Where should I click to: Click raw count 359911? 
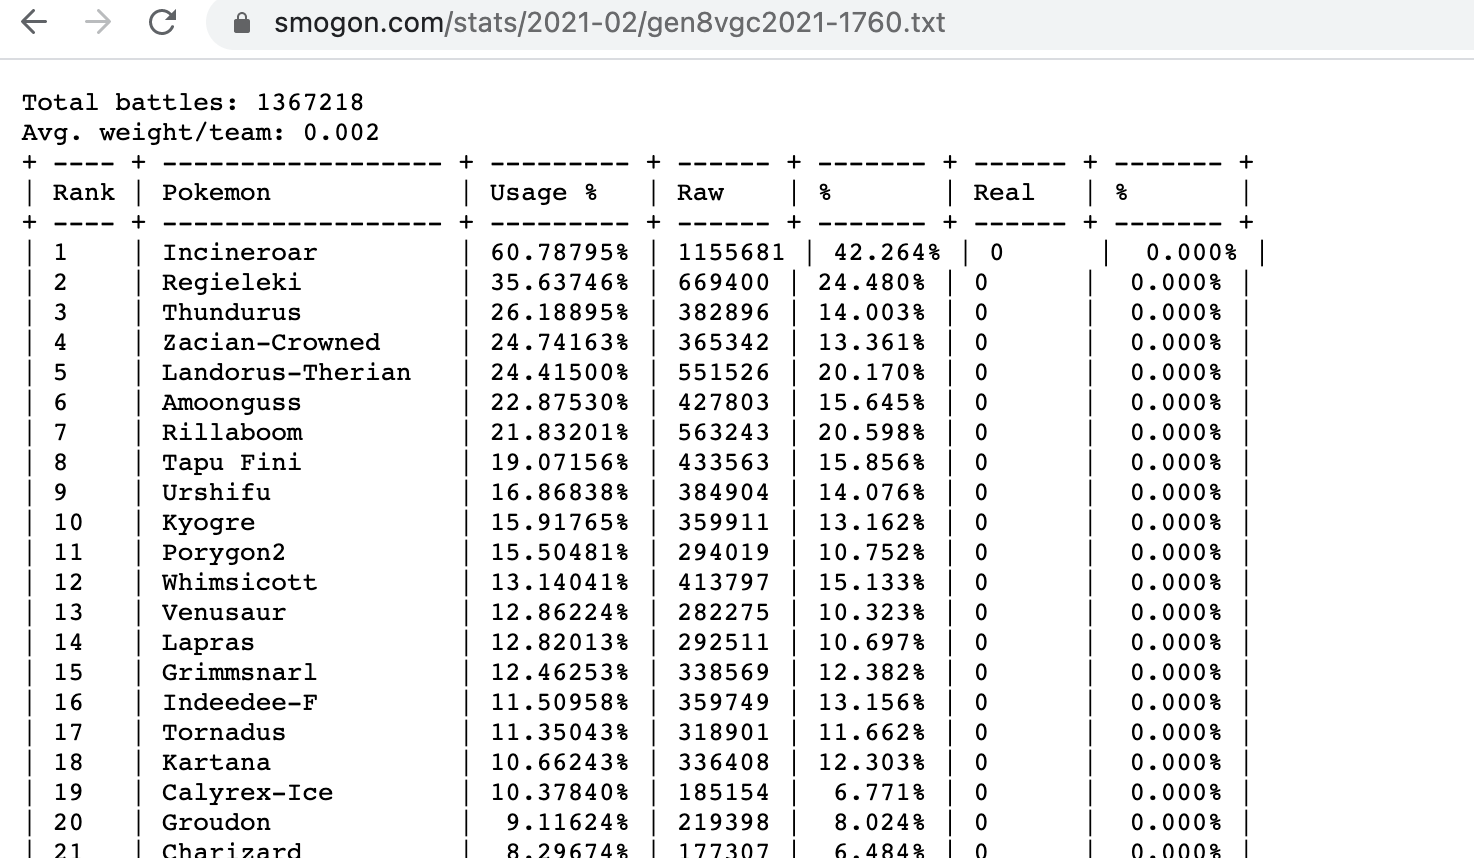723,522
